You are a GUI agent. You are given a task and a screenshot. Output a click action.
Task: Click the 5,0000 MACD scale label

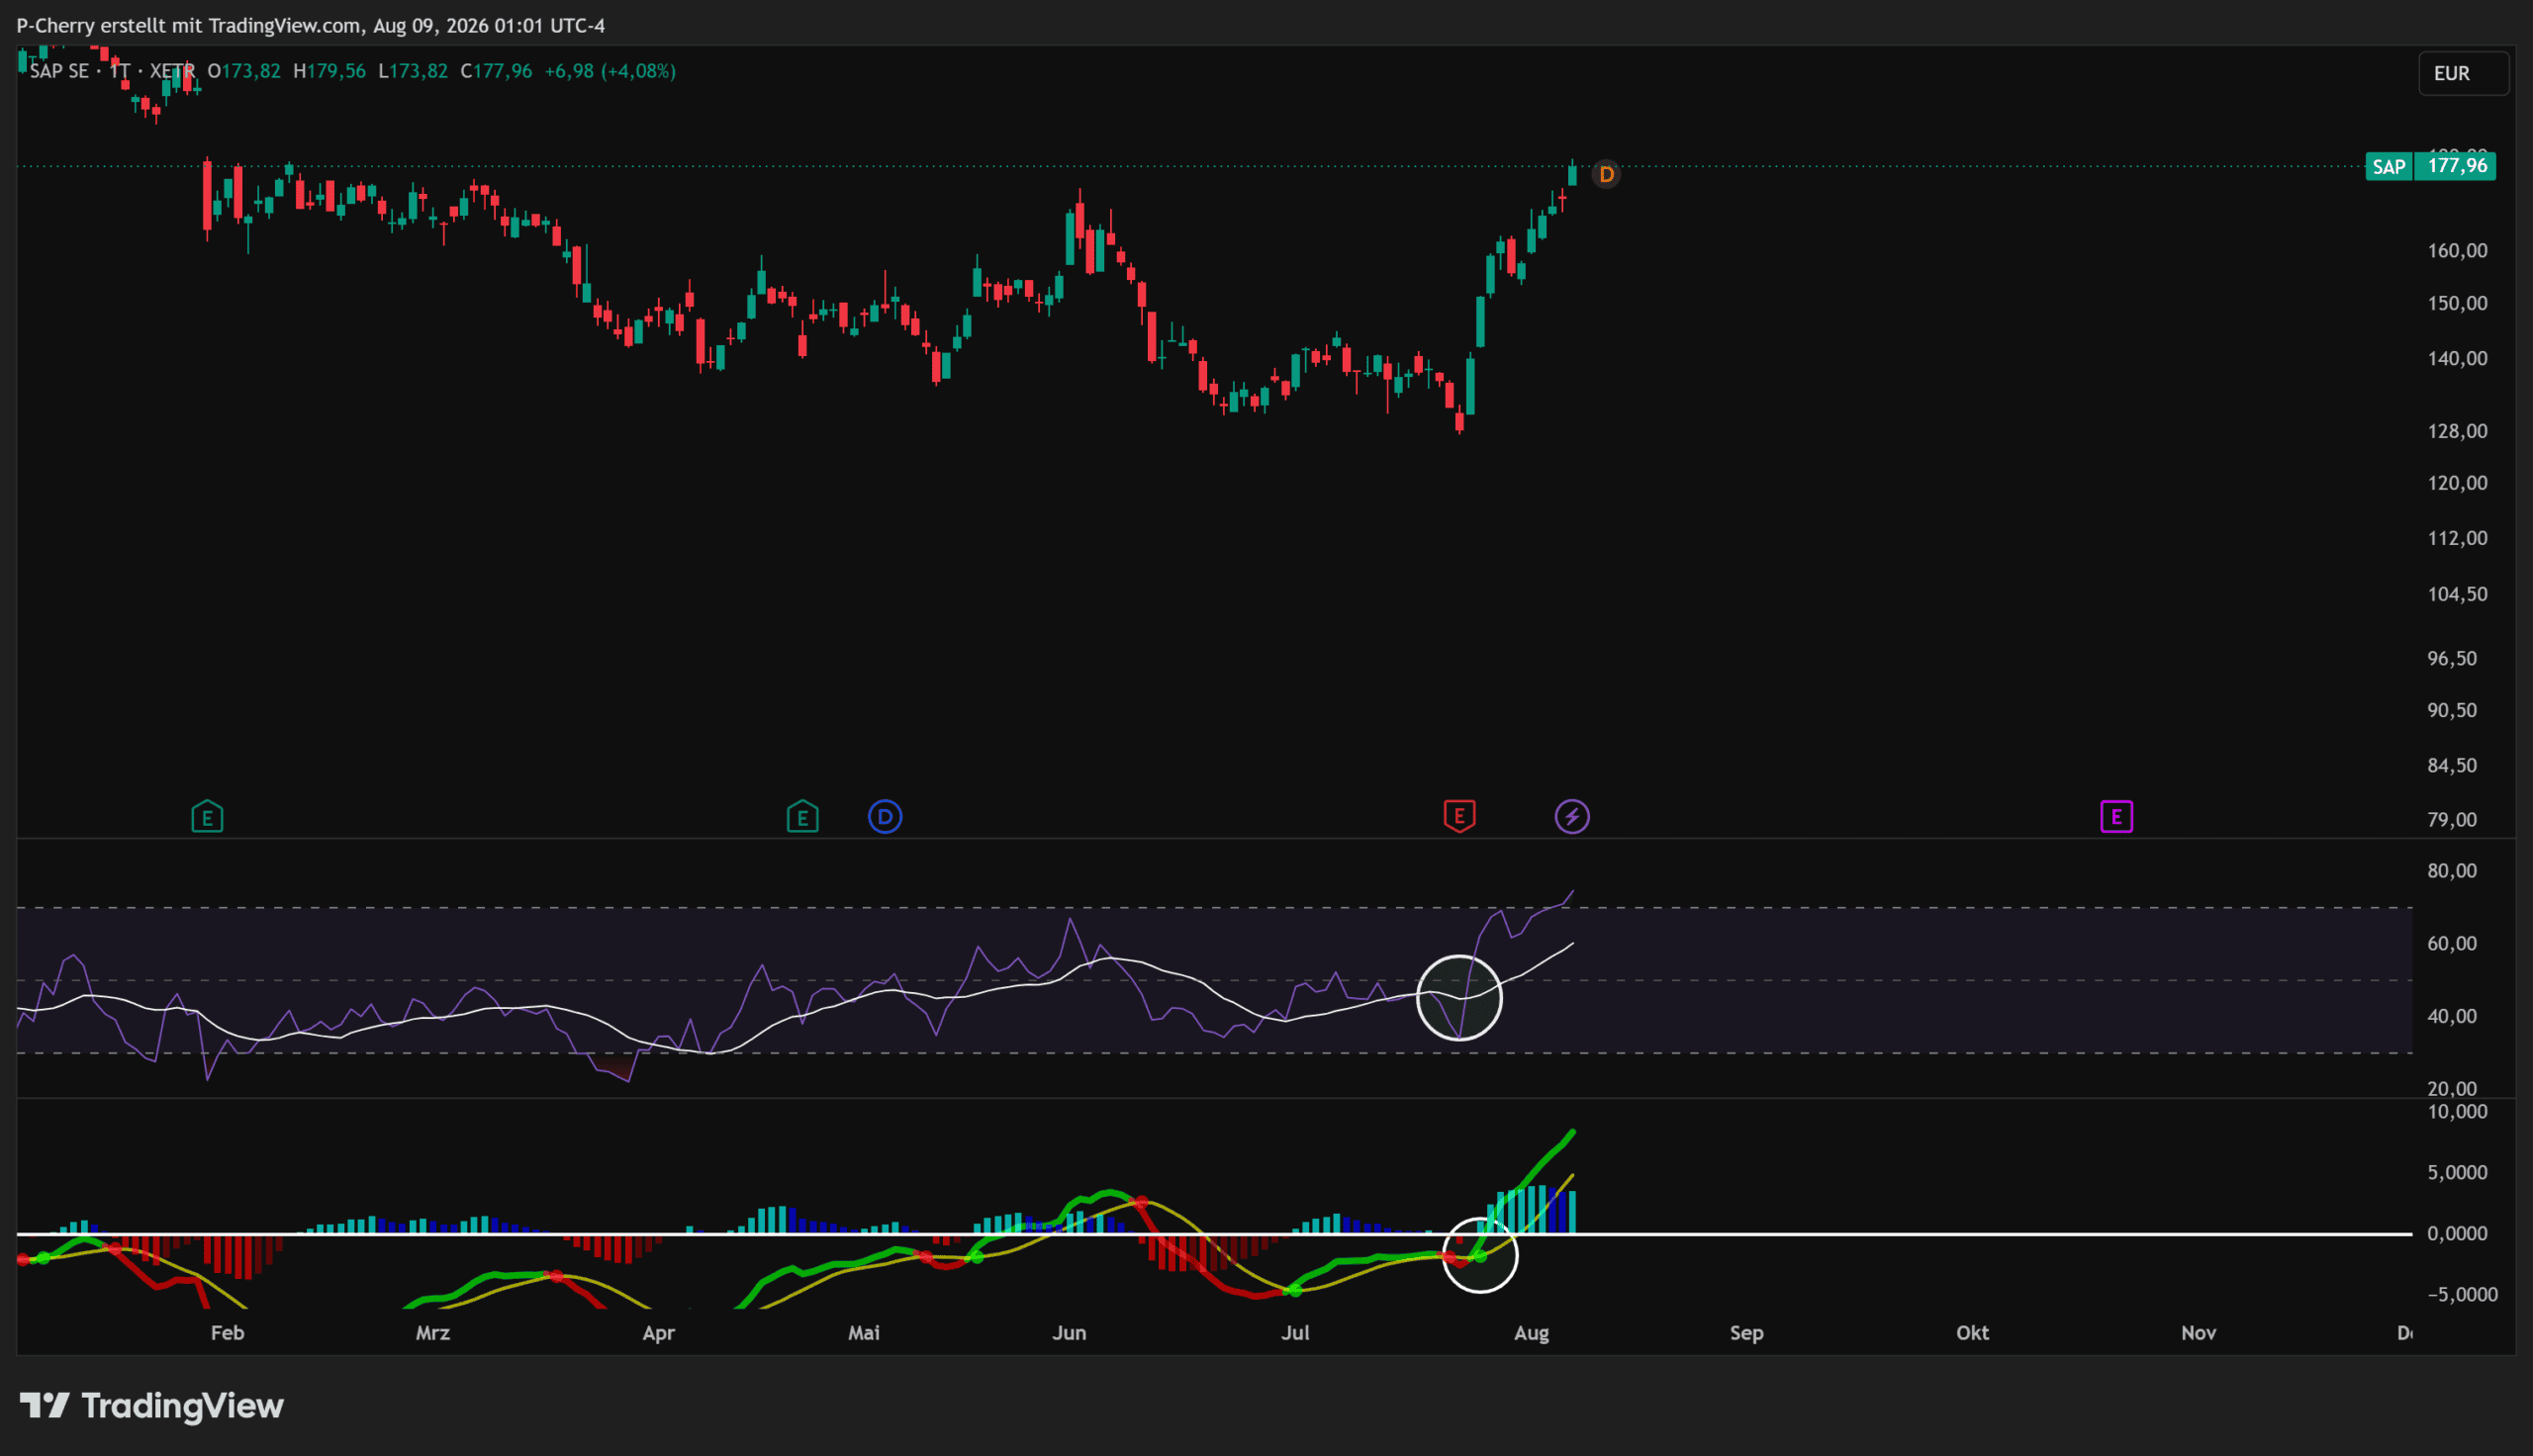2457,1173
